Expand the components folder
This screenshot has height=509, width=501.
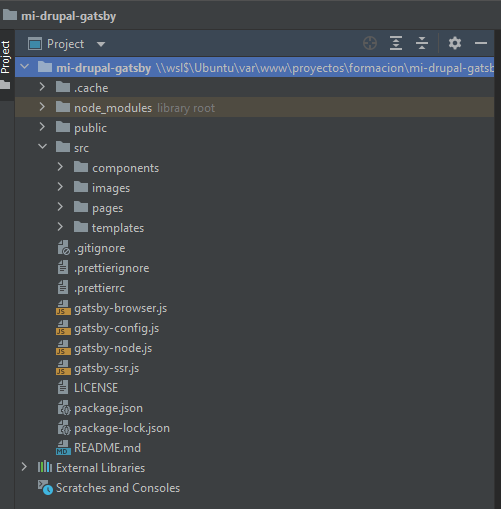[x=60, y=167]
